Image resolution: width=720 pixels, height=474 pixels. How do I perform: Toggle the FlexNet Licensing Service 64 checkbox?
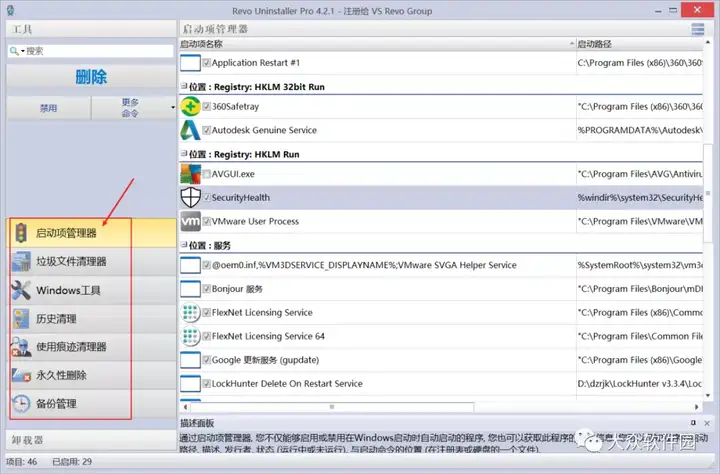[207, 336]
